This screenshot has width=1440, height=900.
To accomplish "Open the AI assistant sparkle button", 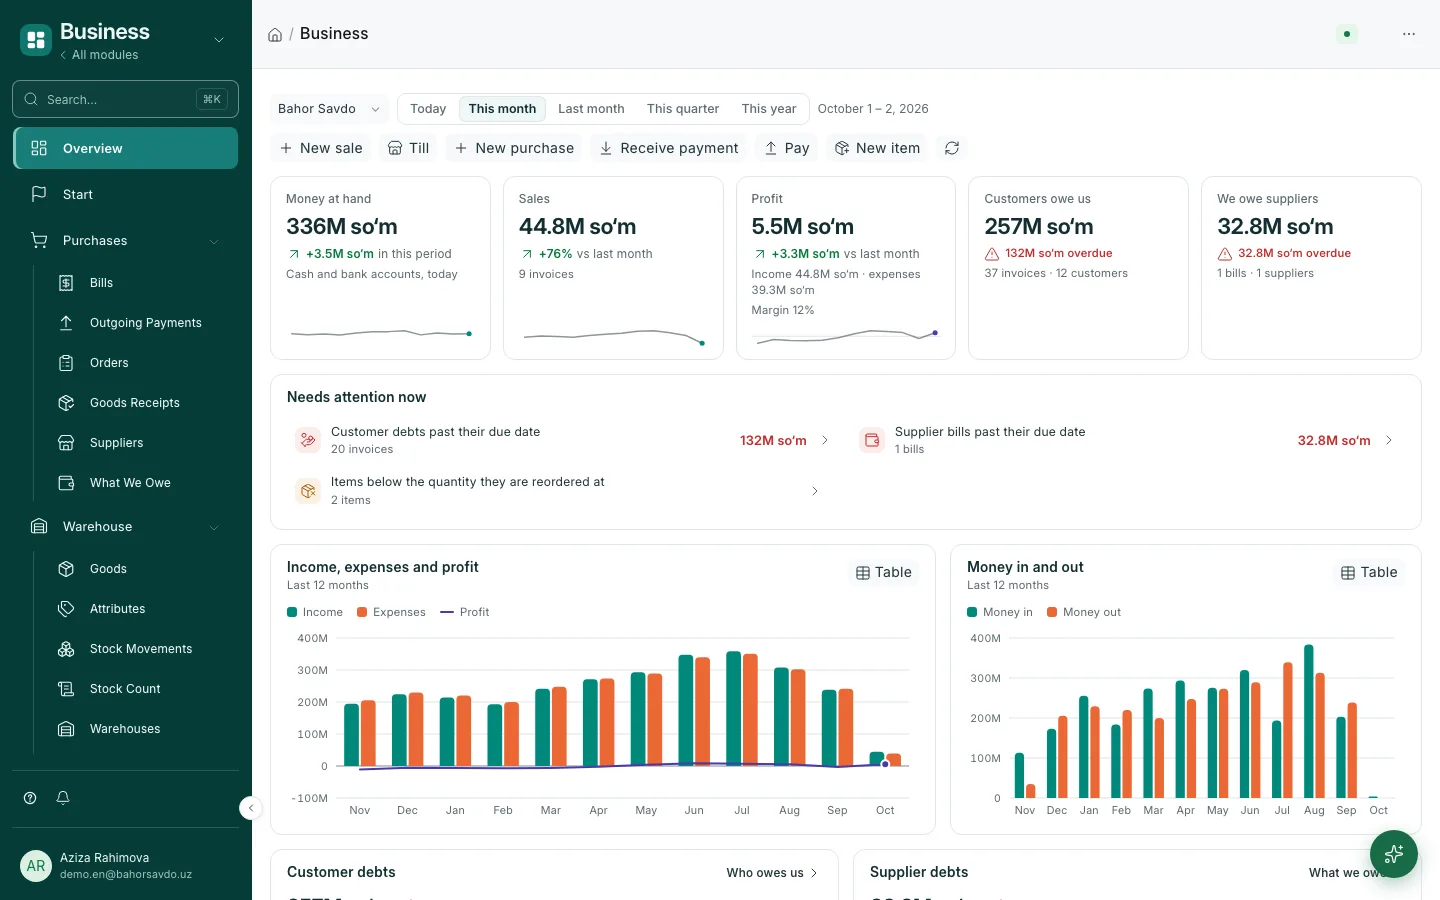I will [x=1394, y=854].
